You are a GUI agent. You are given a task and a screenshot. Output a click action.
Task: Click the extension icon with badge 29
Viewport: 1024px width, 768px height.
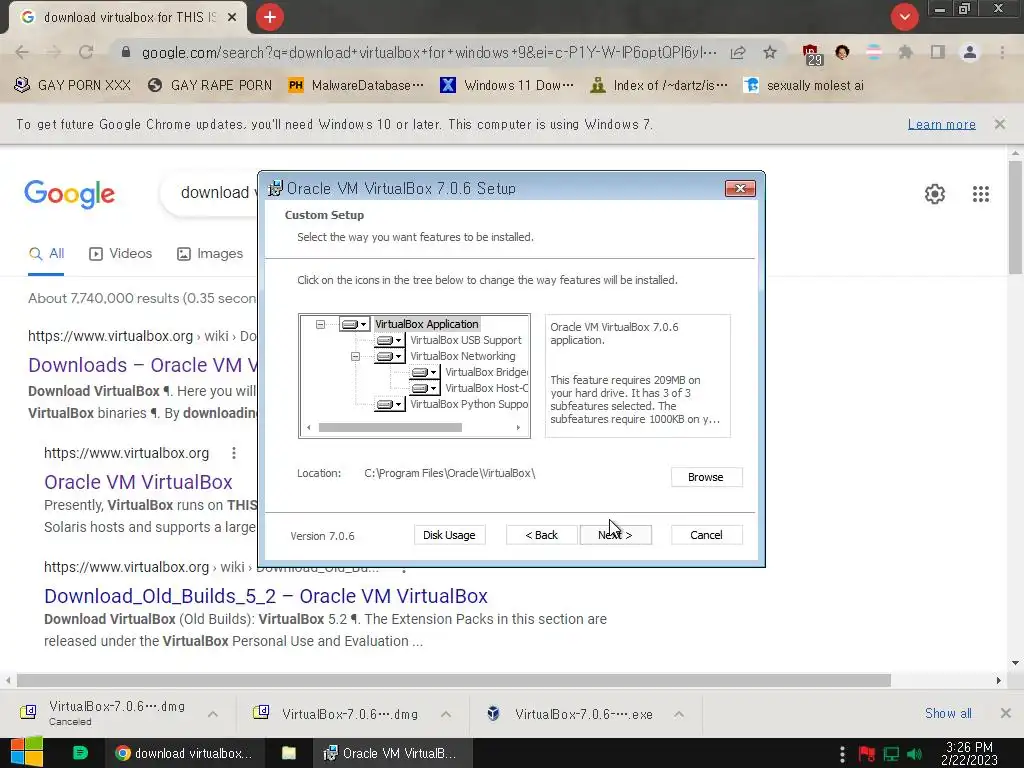[x=812, y=54]
